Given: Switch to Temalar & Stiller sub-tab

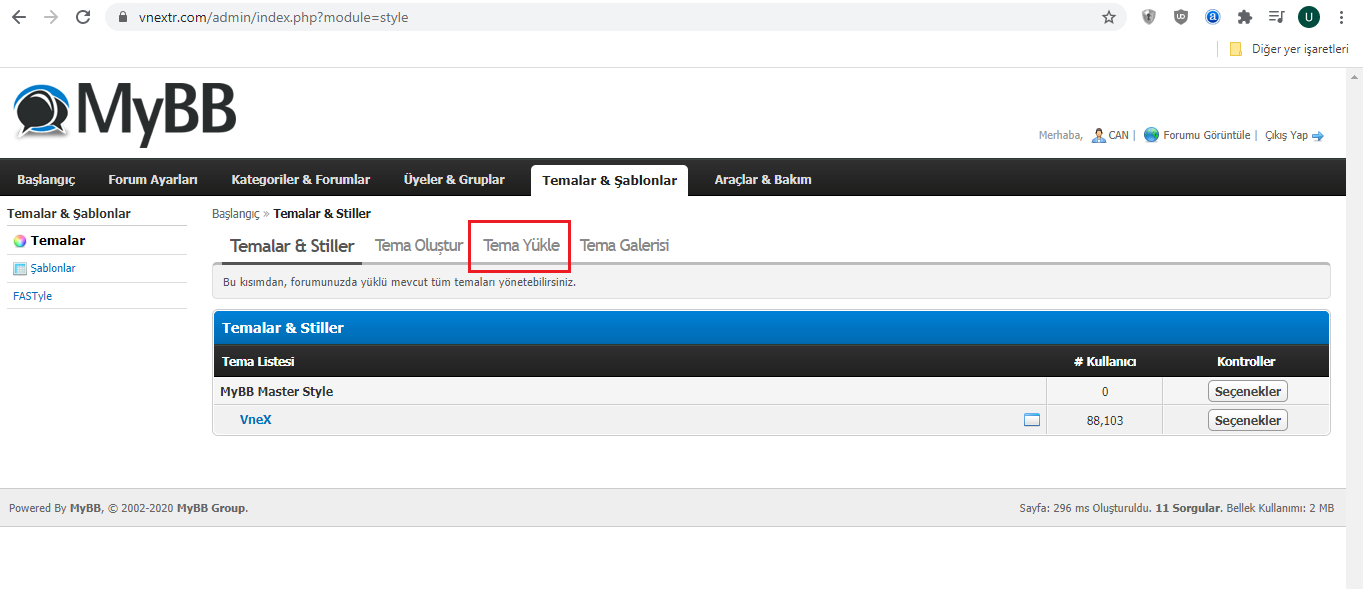Looking at the screenshot, I should pyautogui.click(x=292, y=246).
